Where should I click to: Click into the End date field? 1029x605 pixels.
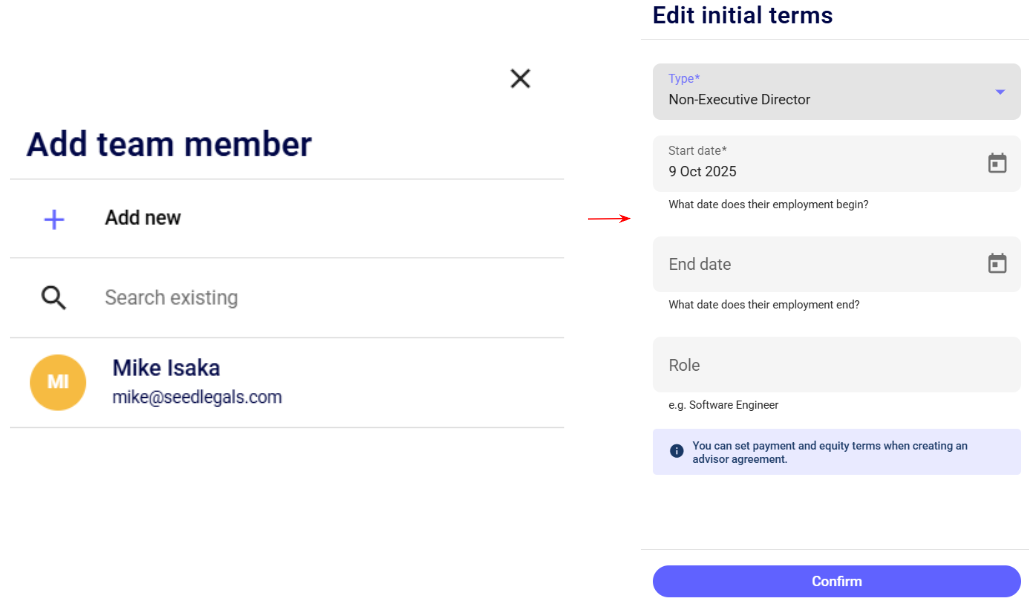810,264
